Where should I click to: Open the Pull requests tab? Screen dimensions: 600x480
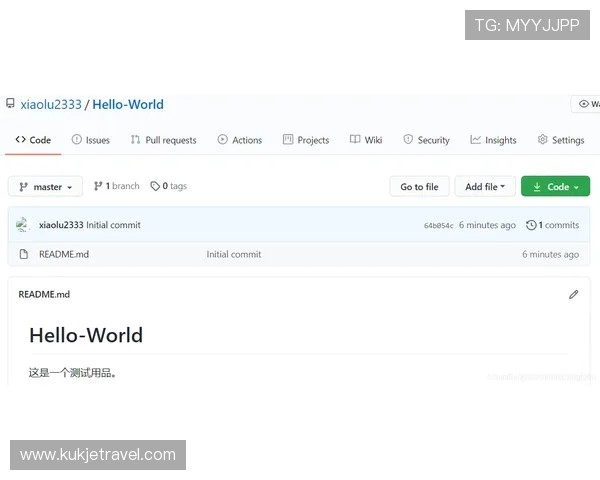[x=163, y=140]
